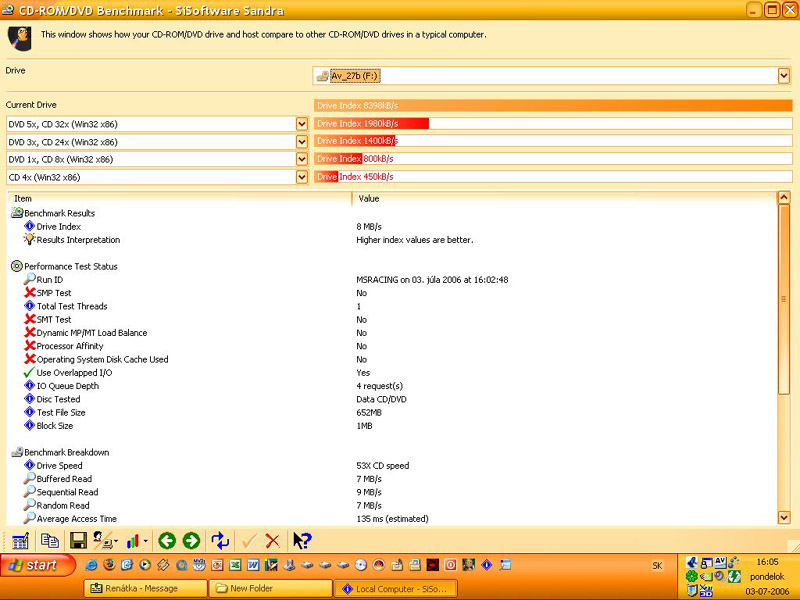This screenshot has height=600, width=800.
Task: Expand the DVD 1x, CD 8x reference dropdown
Action: tap(302, 159)
